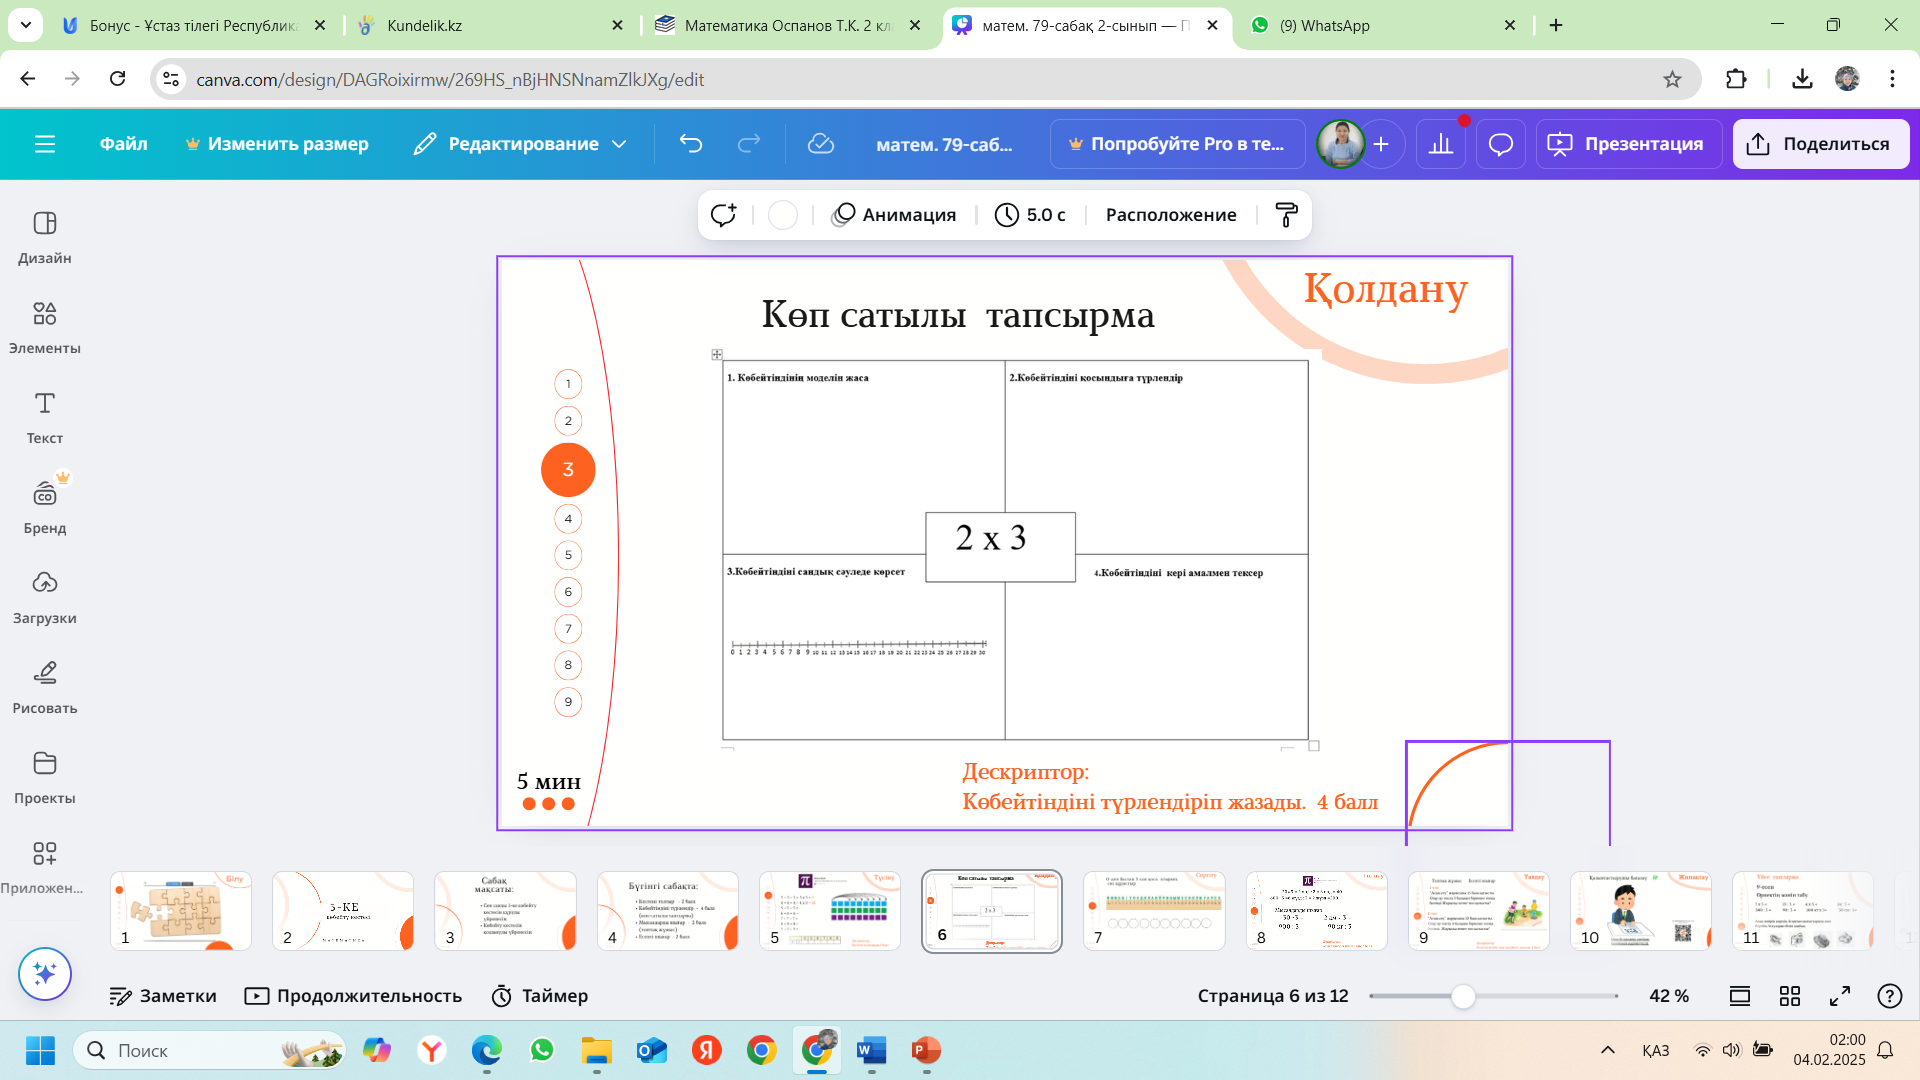Click the undo arrow icon
This screenshot has width=1920, height=1080.
pos(690,144)
